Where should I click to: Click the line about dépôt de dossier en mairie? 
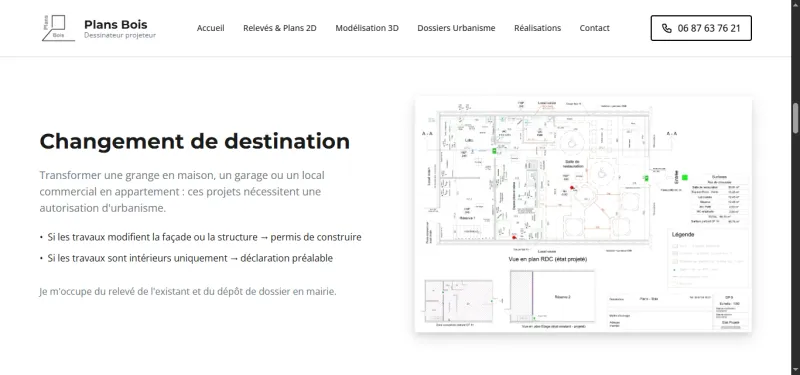click(188, 292)
